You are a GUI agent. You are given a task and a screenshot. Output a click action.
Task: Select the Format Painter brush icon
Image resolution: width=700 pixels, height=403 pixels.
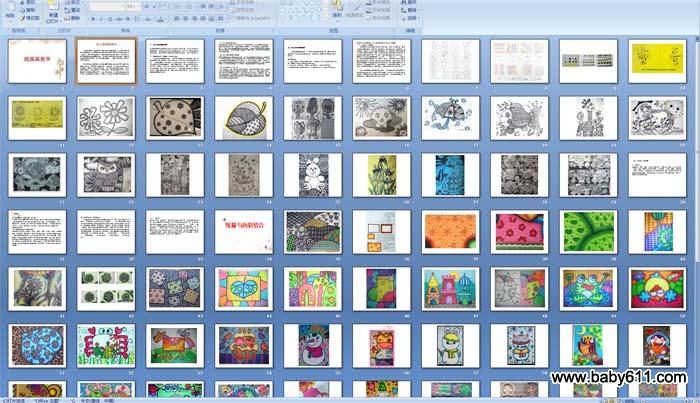click(22, 18)
